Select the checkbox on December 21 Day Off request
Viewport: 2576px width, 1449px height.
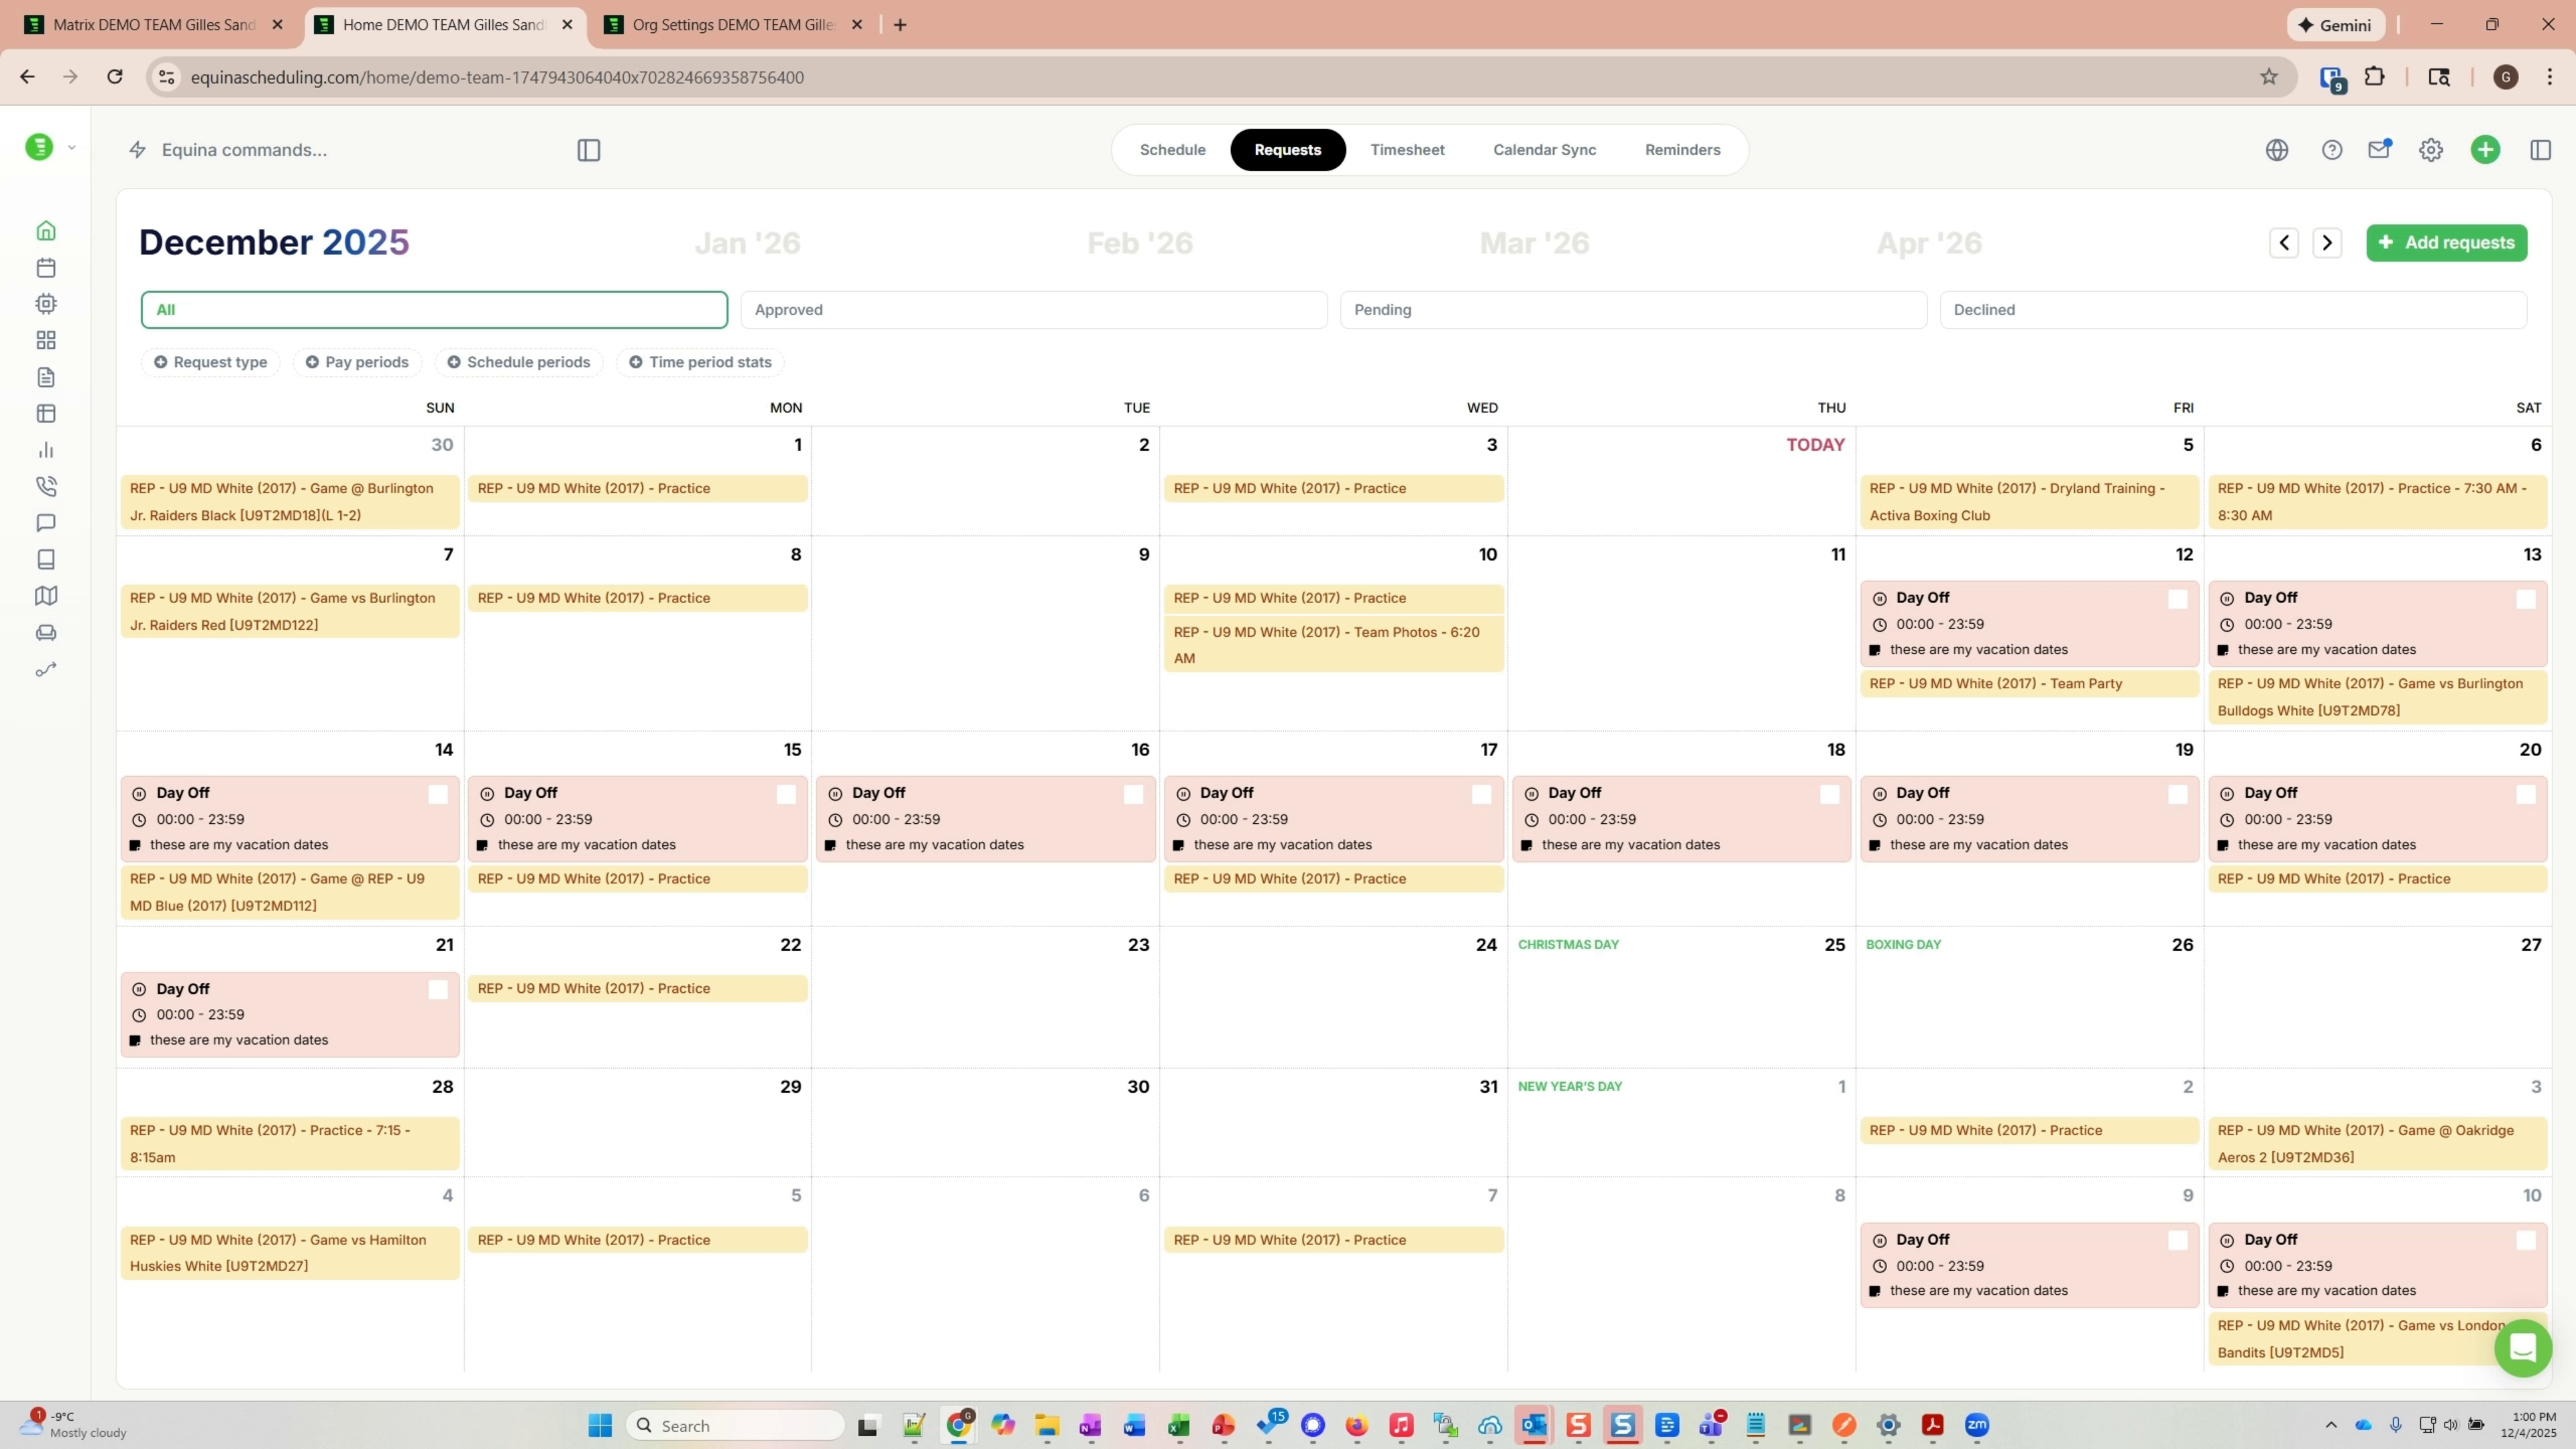pos(437,989)
